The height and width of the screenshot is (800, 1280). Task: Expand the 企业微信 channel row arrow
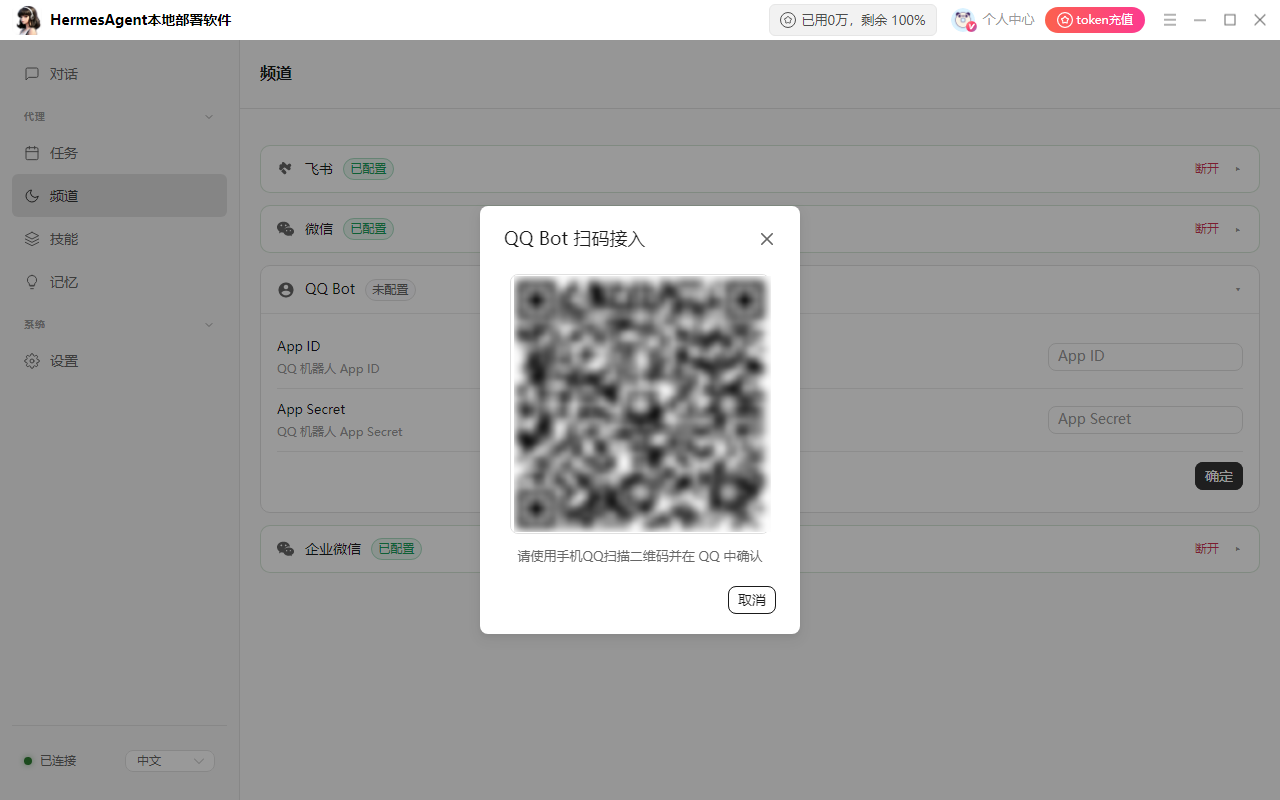click(x=1238, y=549)
